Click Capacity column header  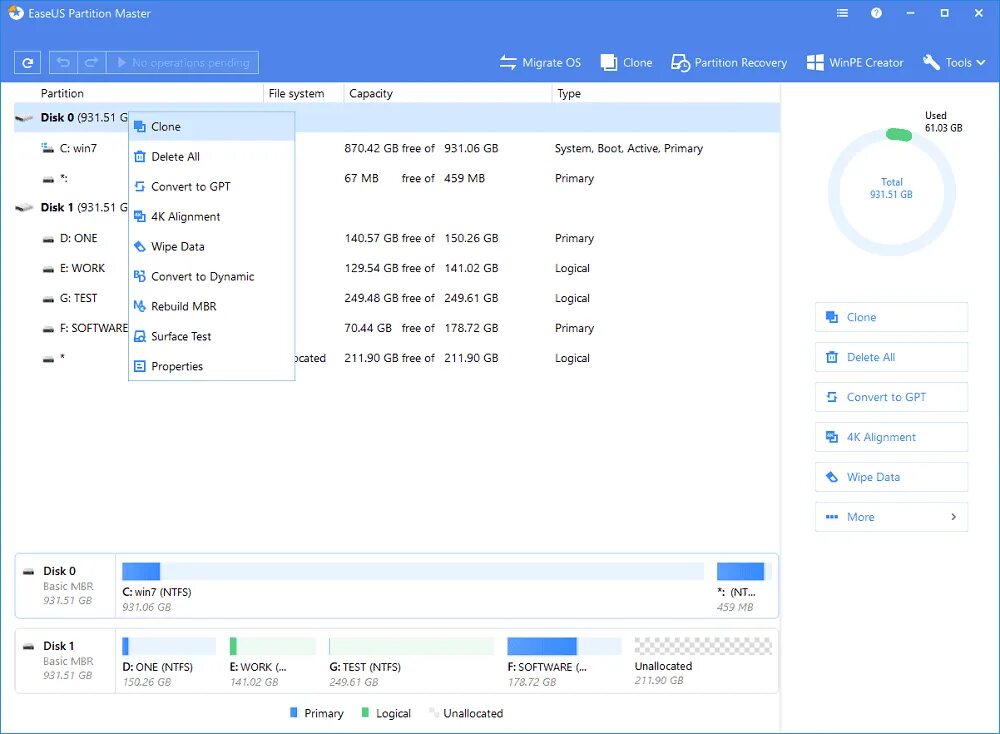[371, 93]
